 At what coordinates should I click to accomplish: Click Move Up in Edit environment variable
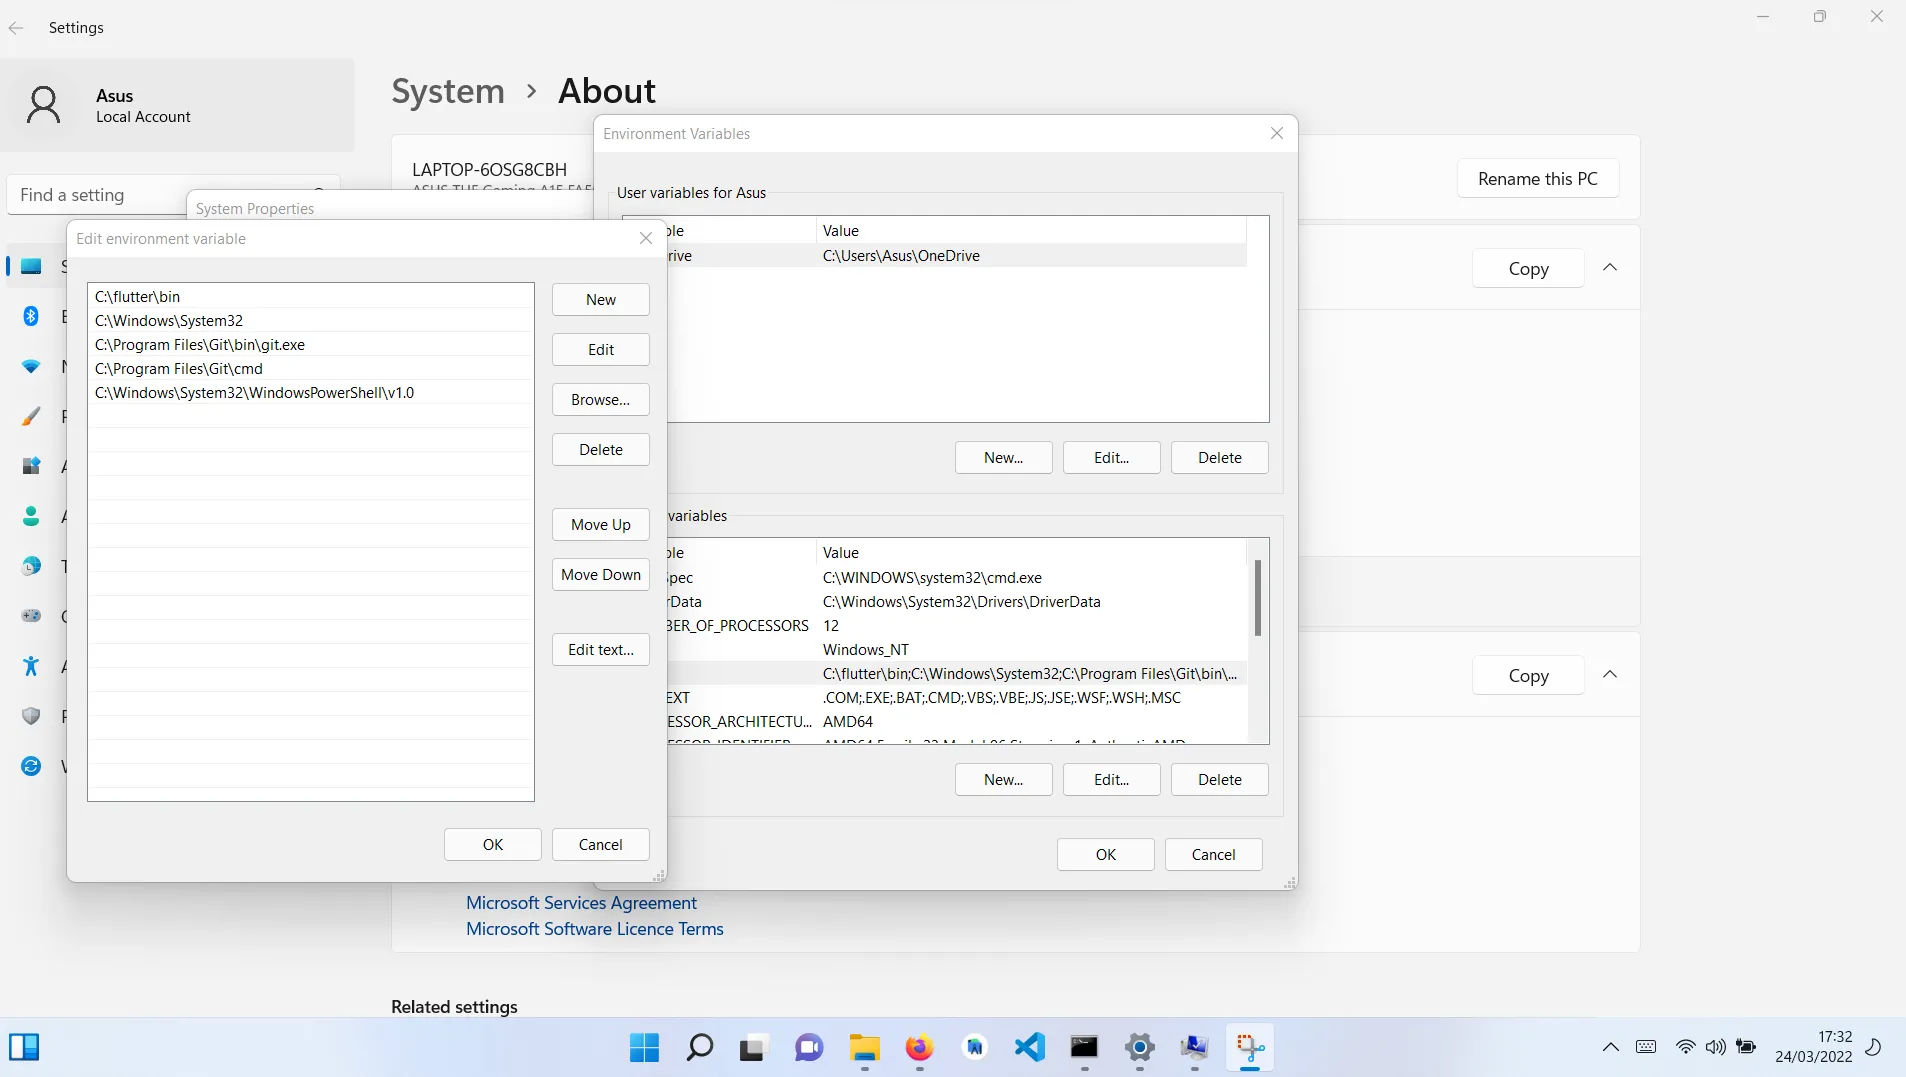[600, 525]
